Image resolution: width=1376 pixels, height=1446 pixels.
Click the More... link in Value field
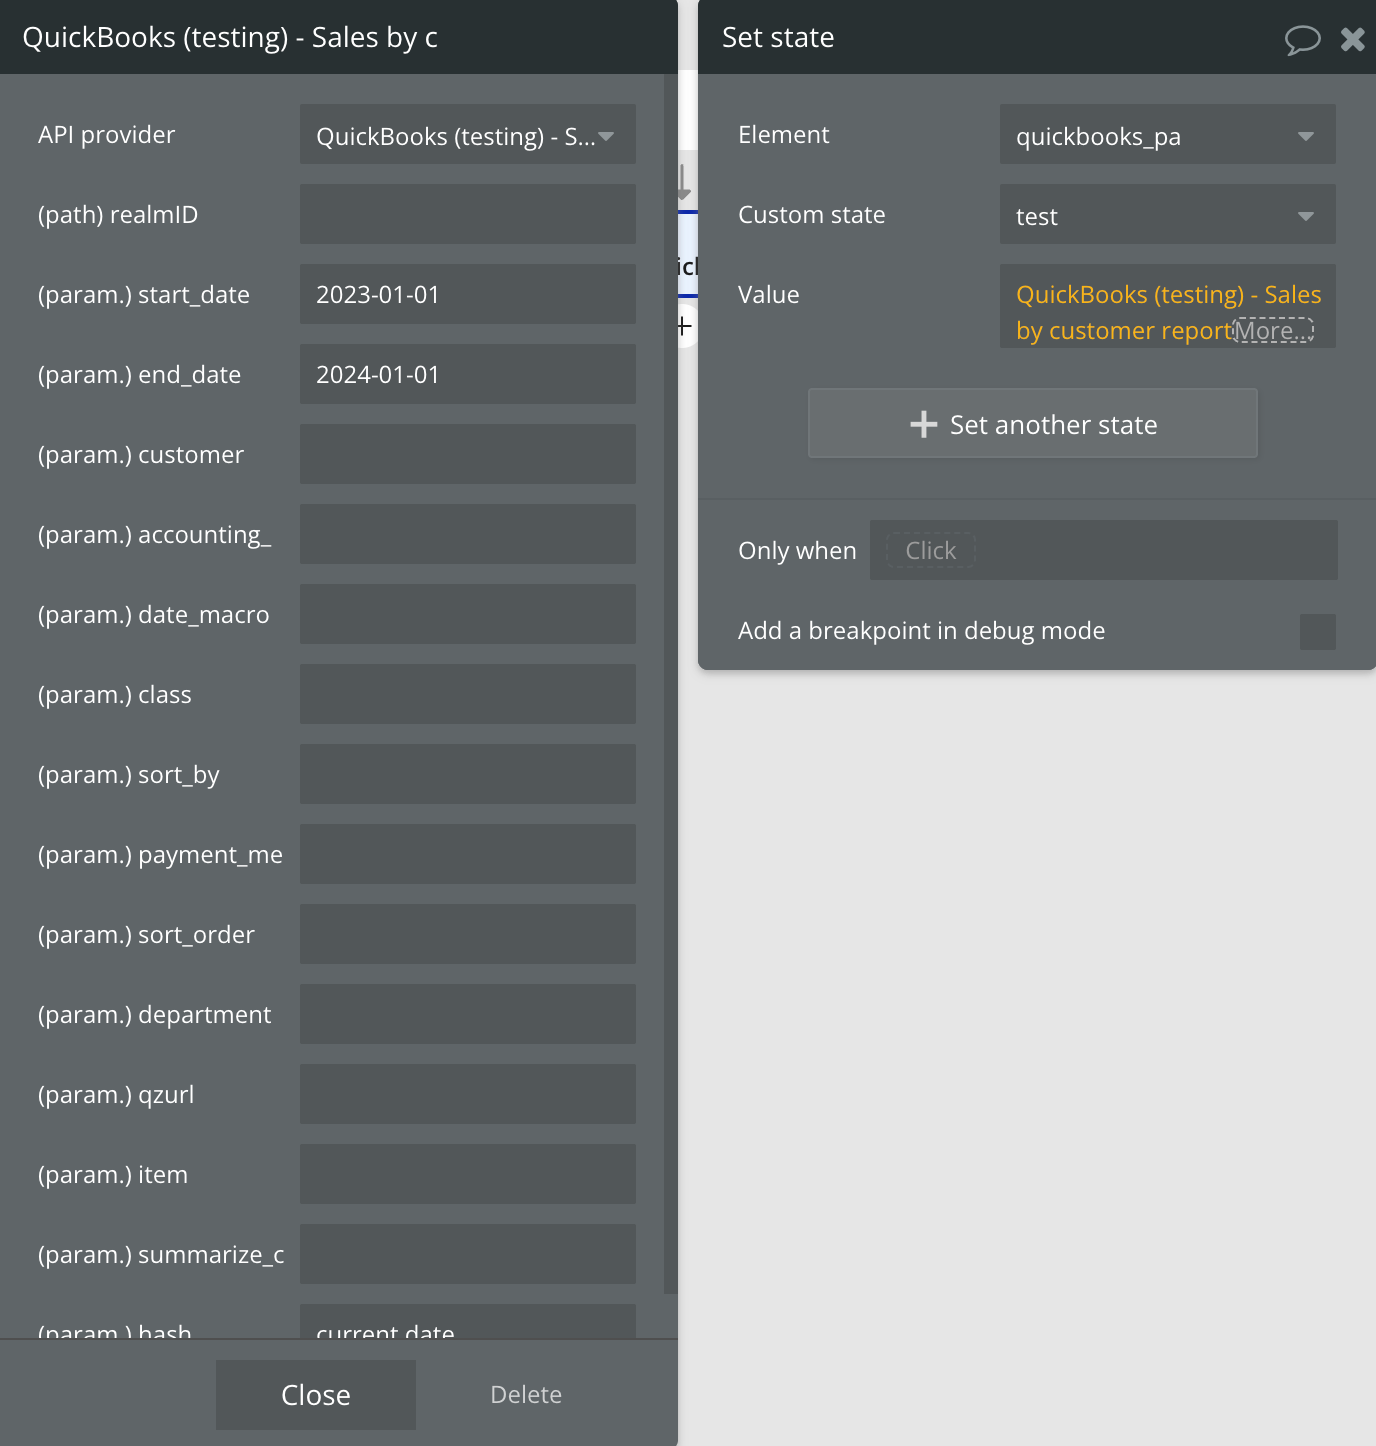tap(1273, 331)
